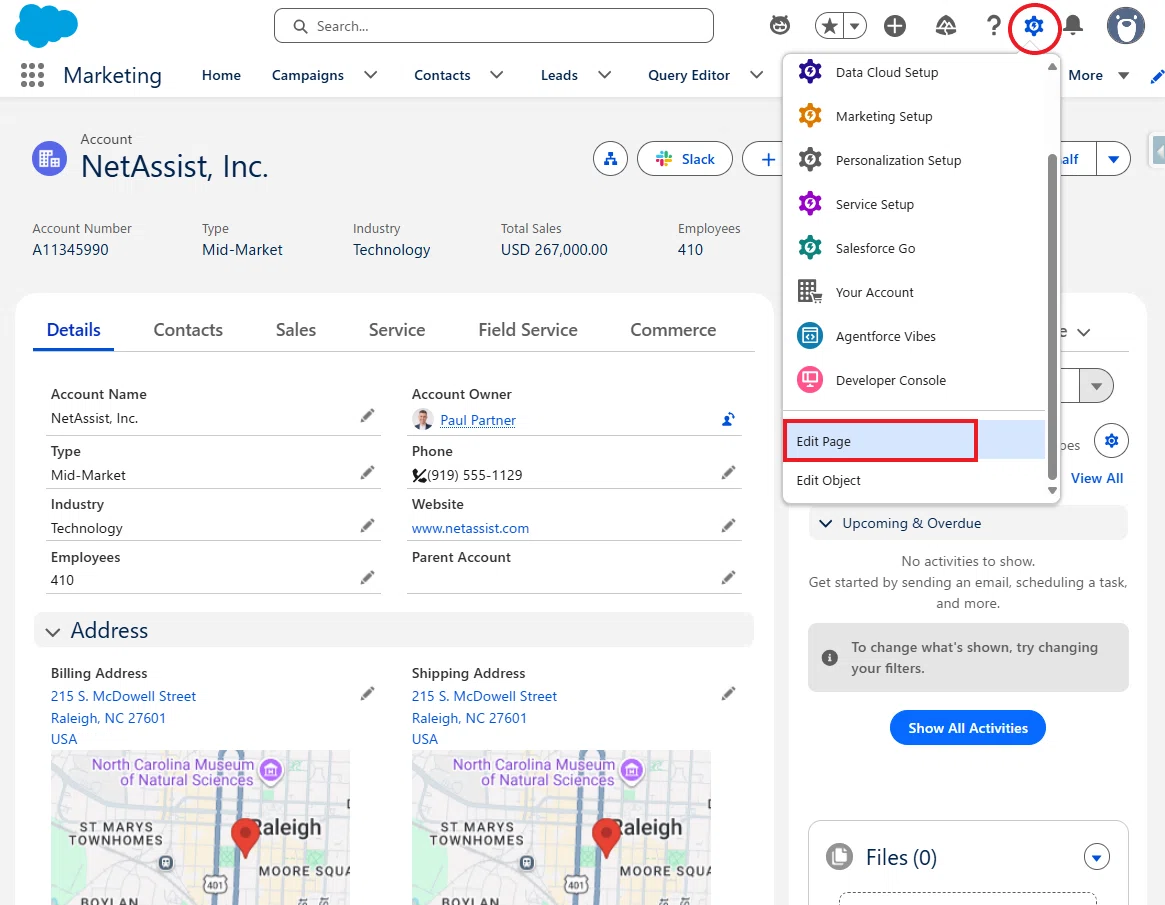This screenshot has height=905, width=1165.
Task: Edit Industry field pencil icon
Action: (367, 526)
